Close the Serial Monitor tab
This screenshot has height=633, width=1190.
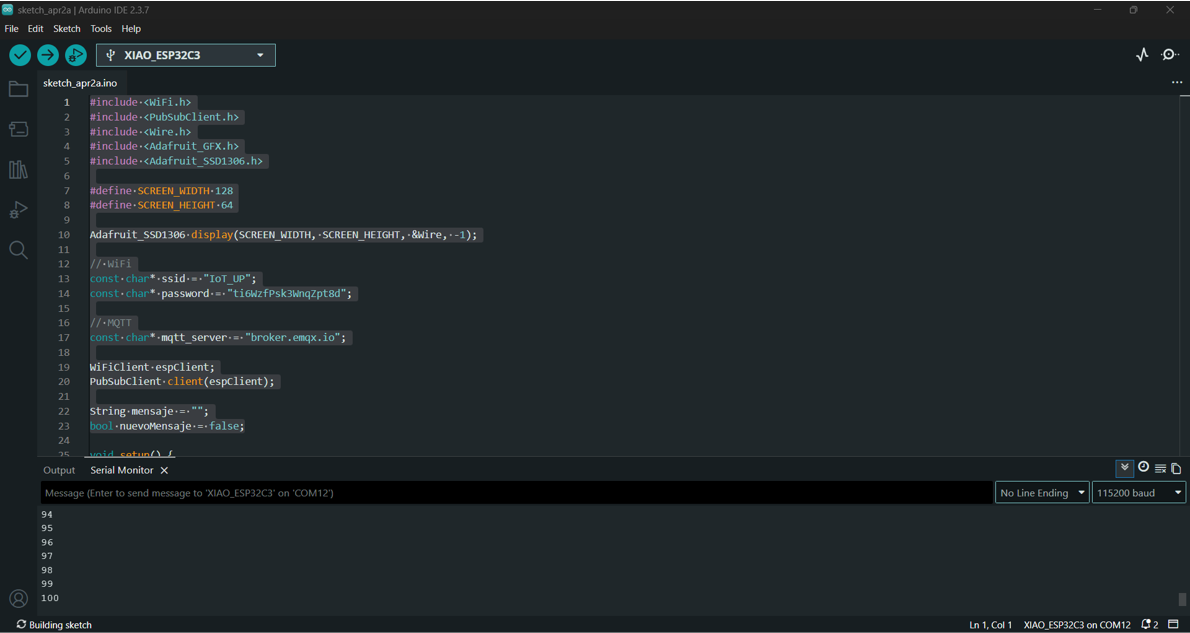click(164, 471)
